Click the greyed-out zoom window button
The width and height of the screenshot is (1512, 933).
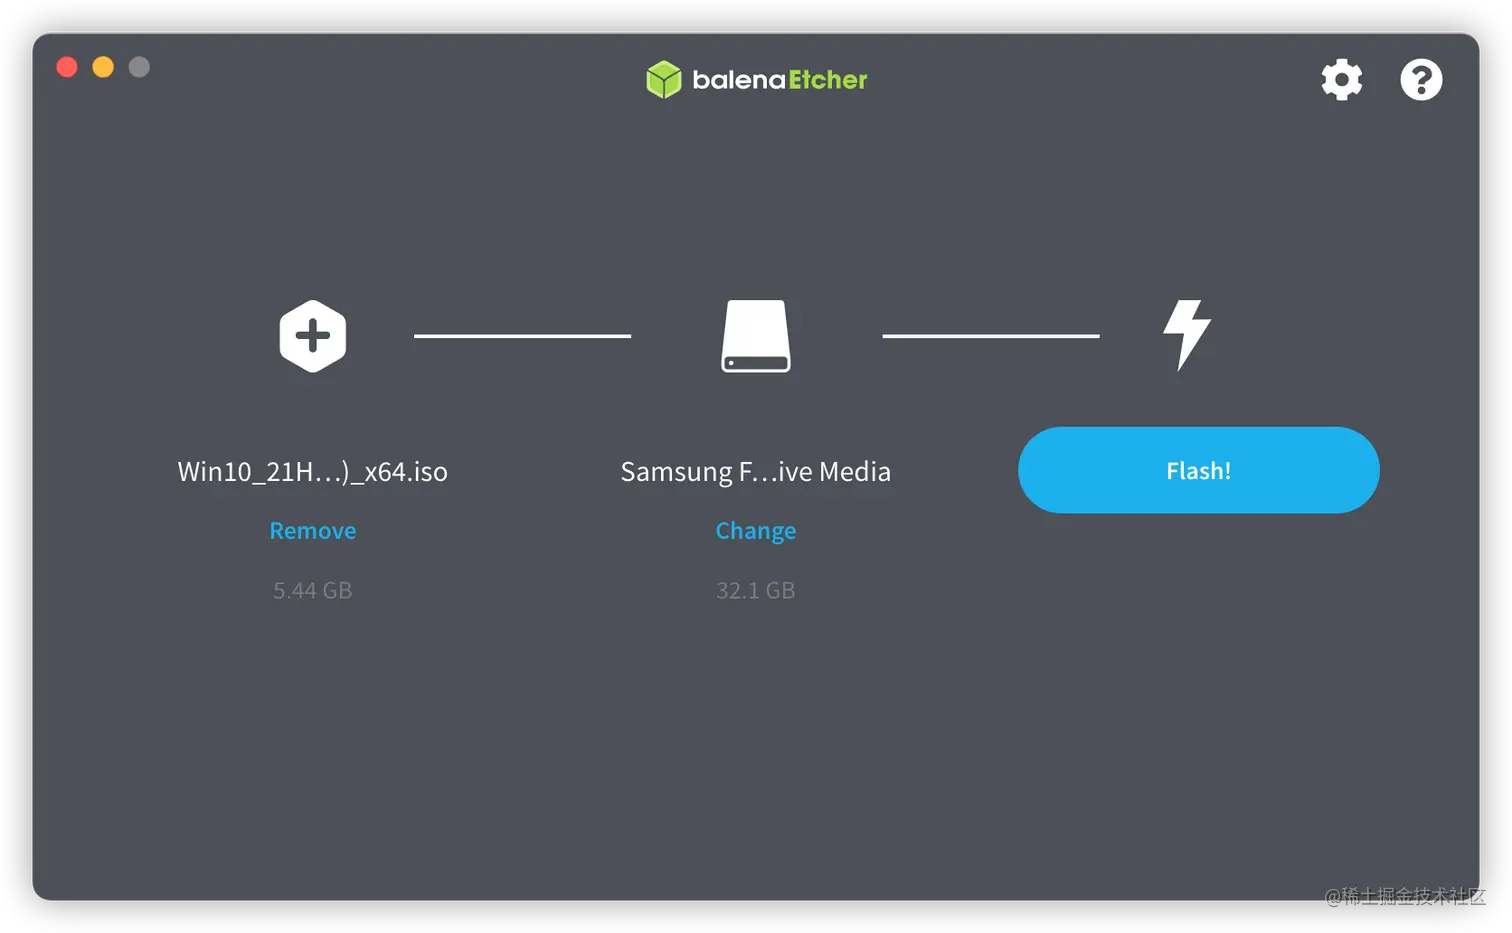click(x=139, y=67)
